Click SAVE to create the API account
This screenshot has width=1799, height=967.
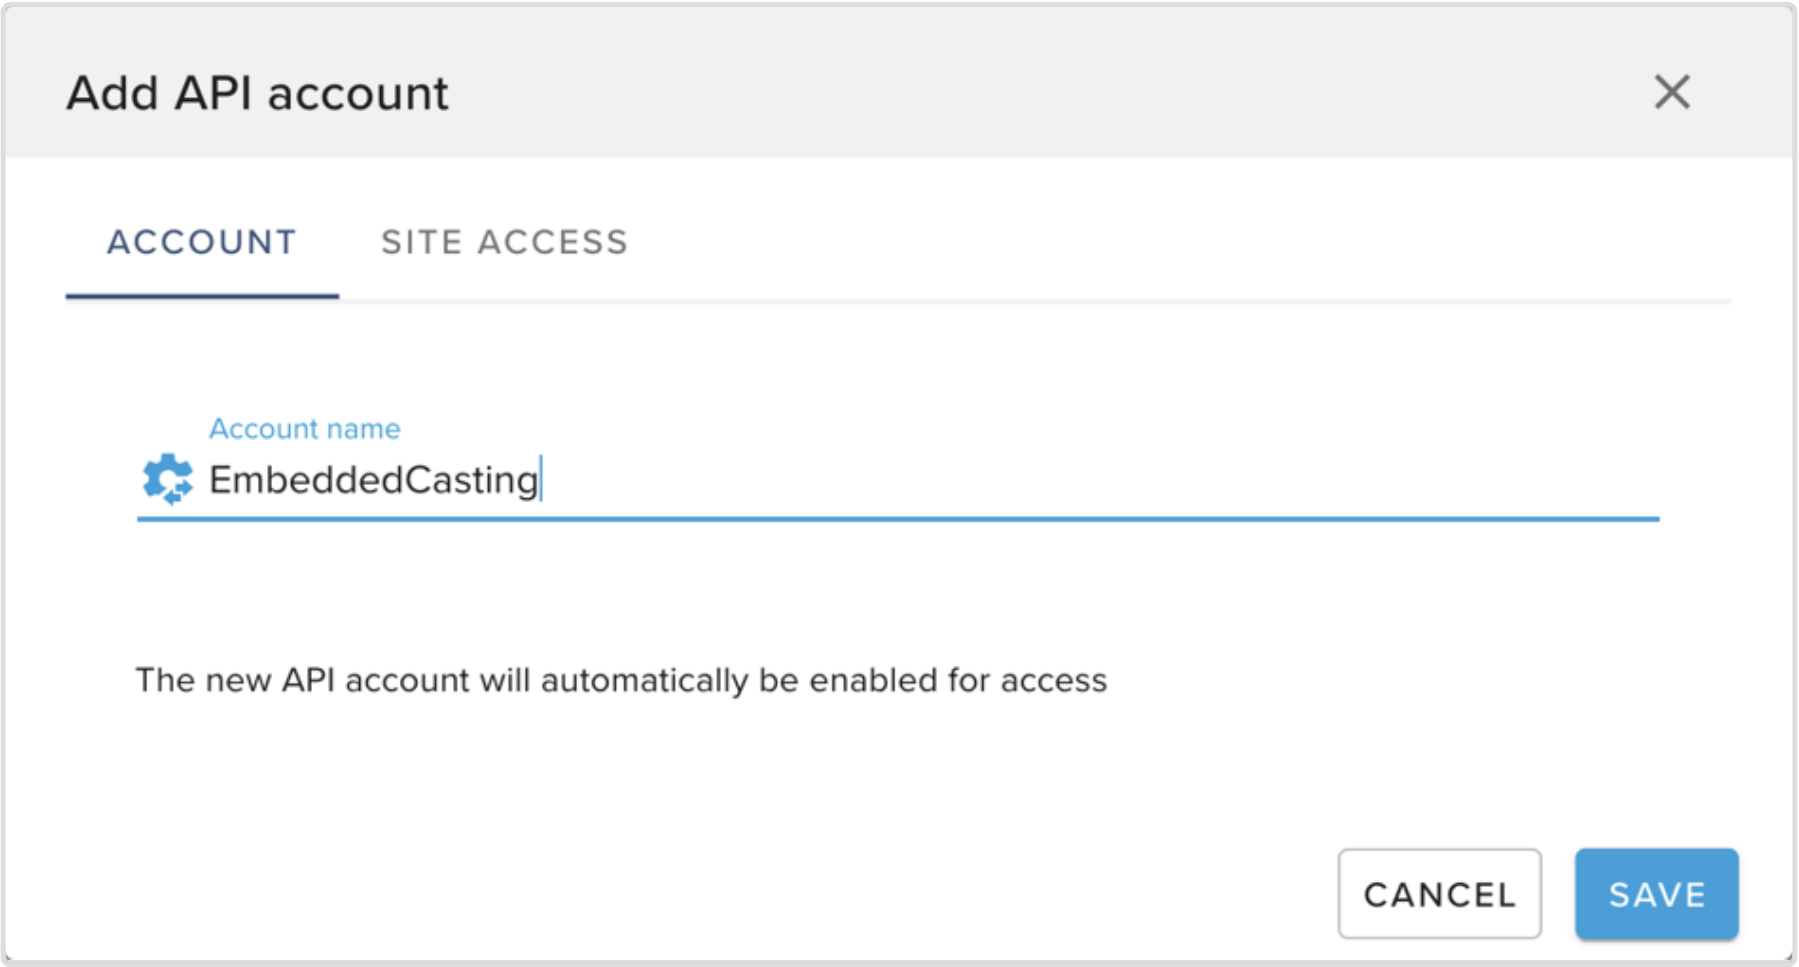(x=1655, y=893)
